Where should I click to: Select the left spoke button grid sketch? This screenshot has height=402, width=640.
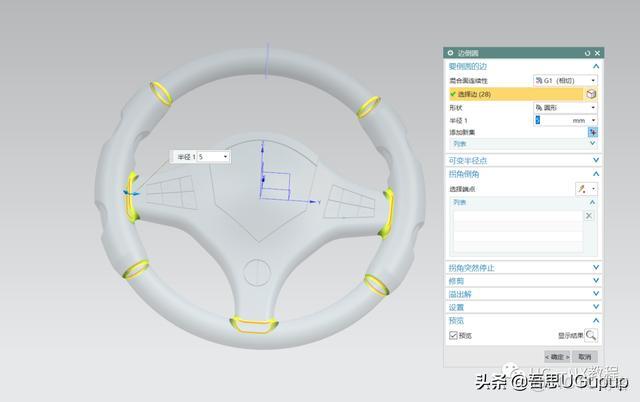(x=172, y=192)
